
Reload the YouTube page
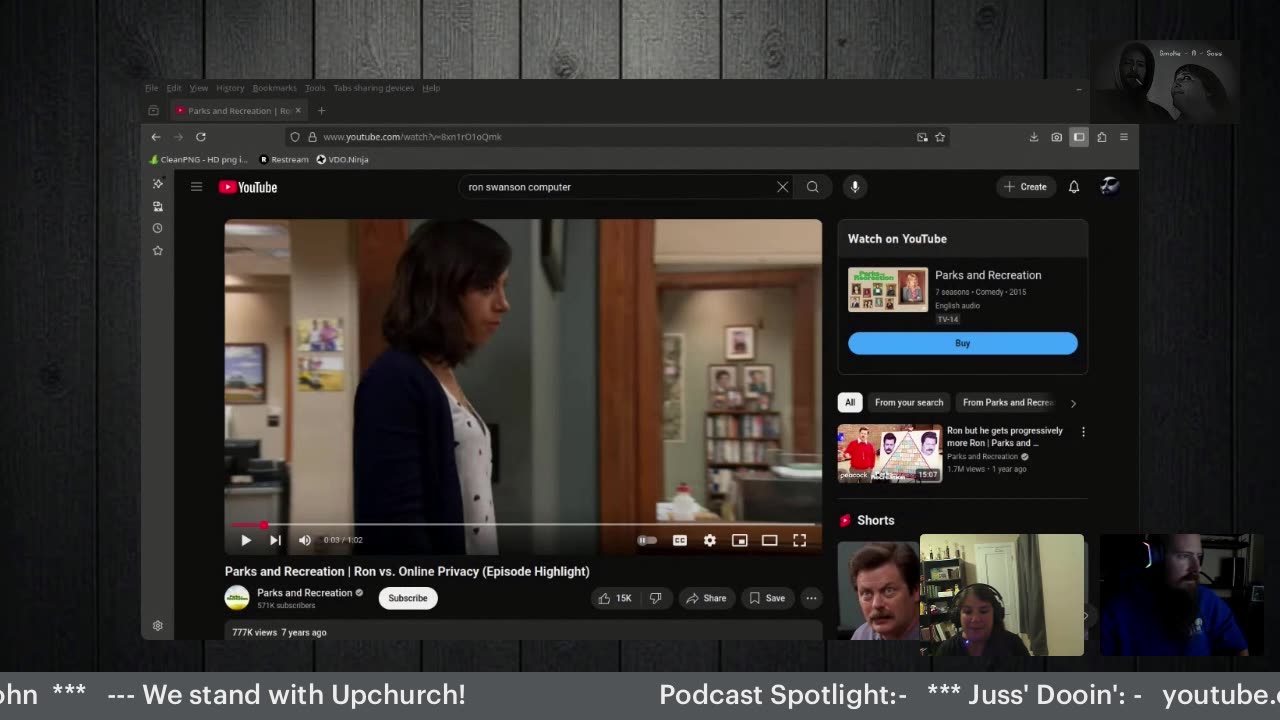tap(201, 137)
